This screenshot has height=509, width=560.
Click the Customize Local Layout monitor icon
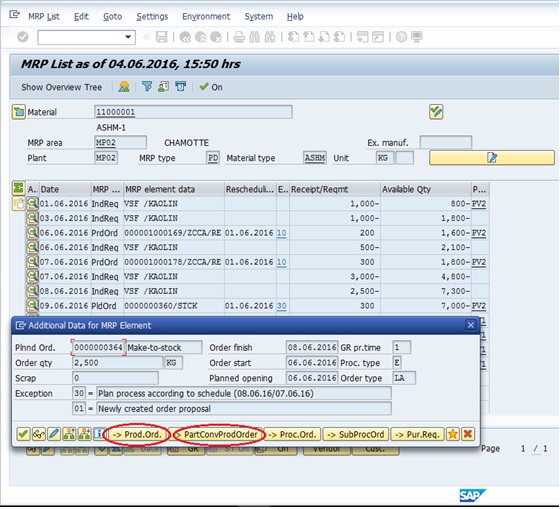417,37
